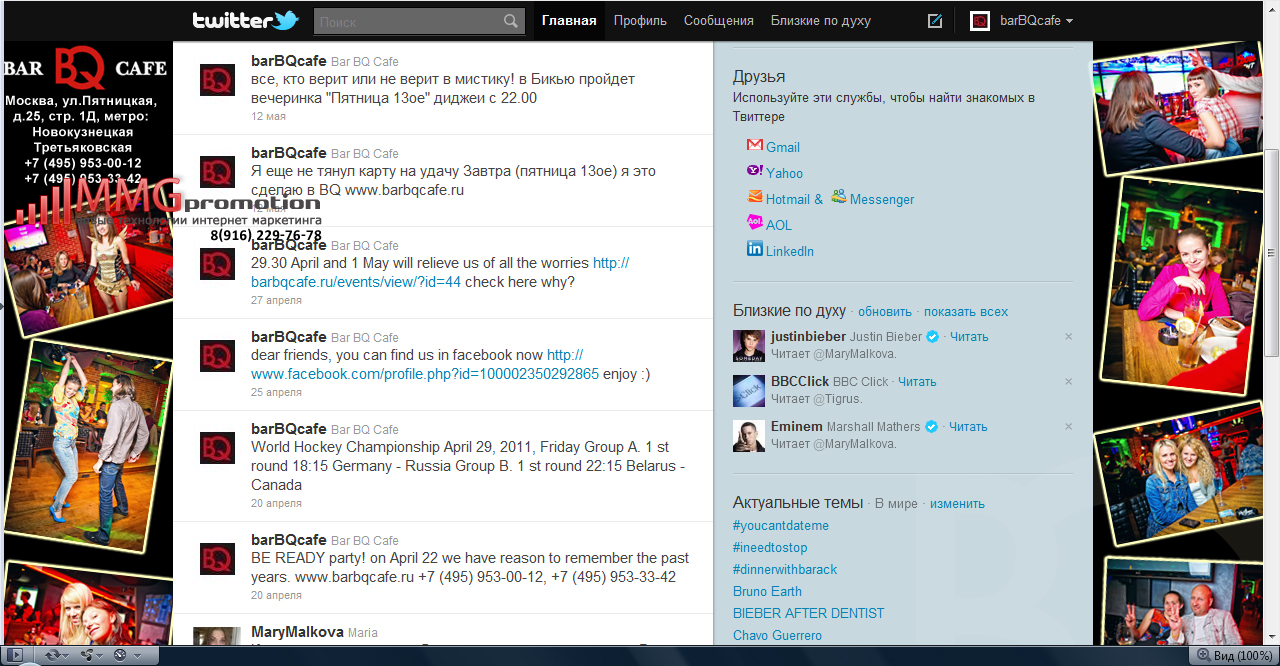Open the AOL friends finder link
Image resolution: width=1280 pixels, height=666 pixels.
(779, 226)
